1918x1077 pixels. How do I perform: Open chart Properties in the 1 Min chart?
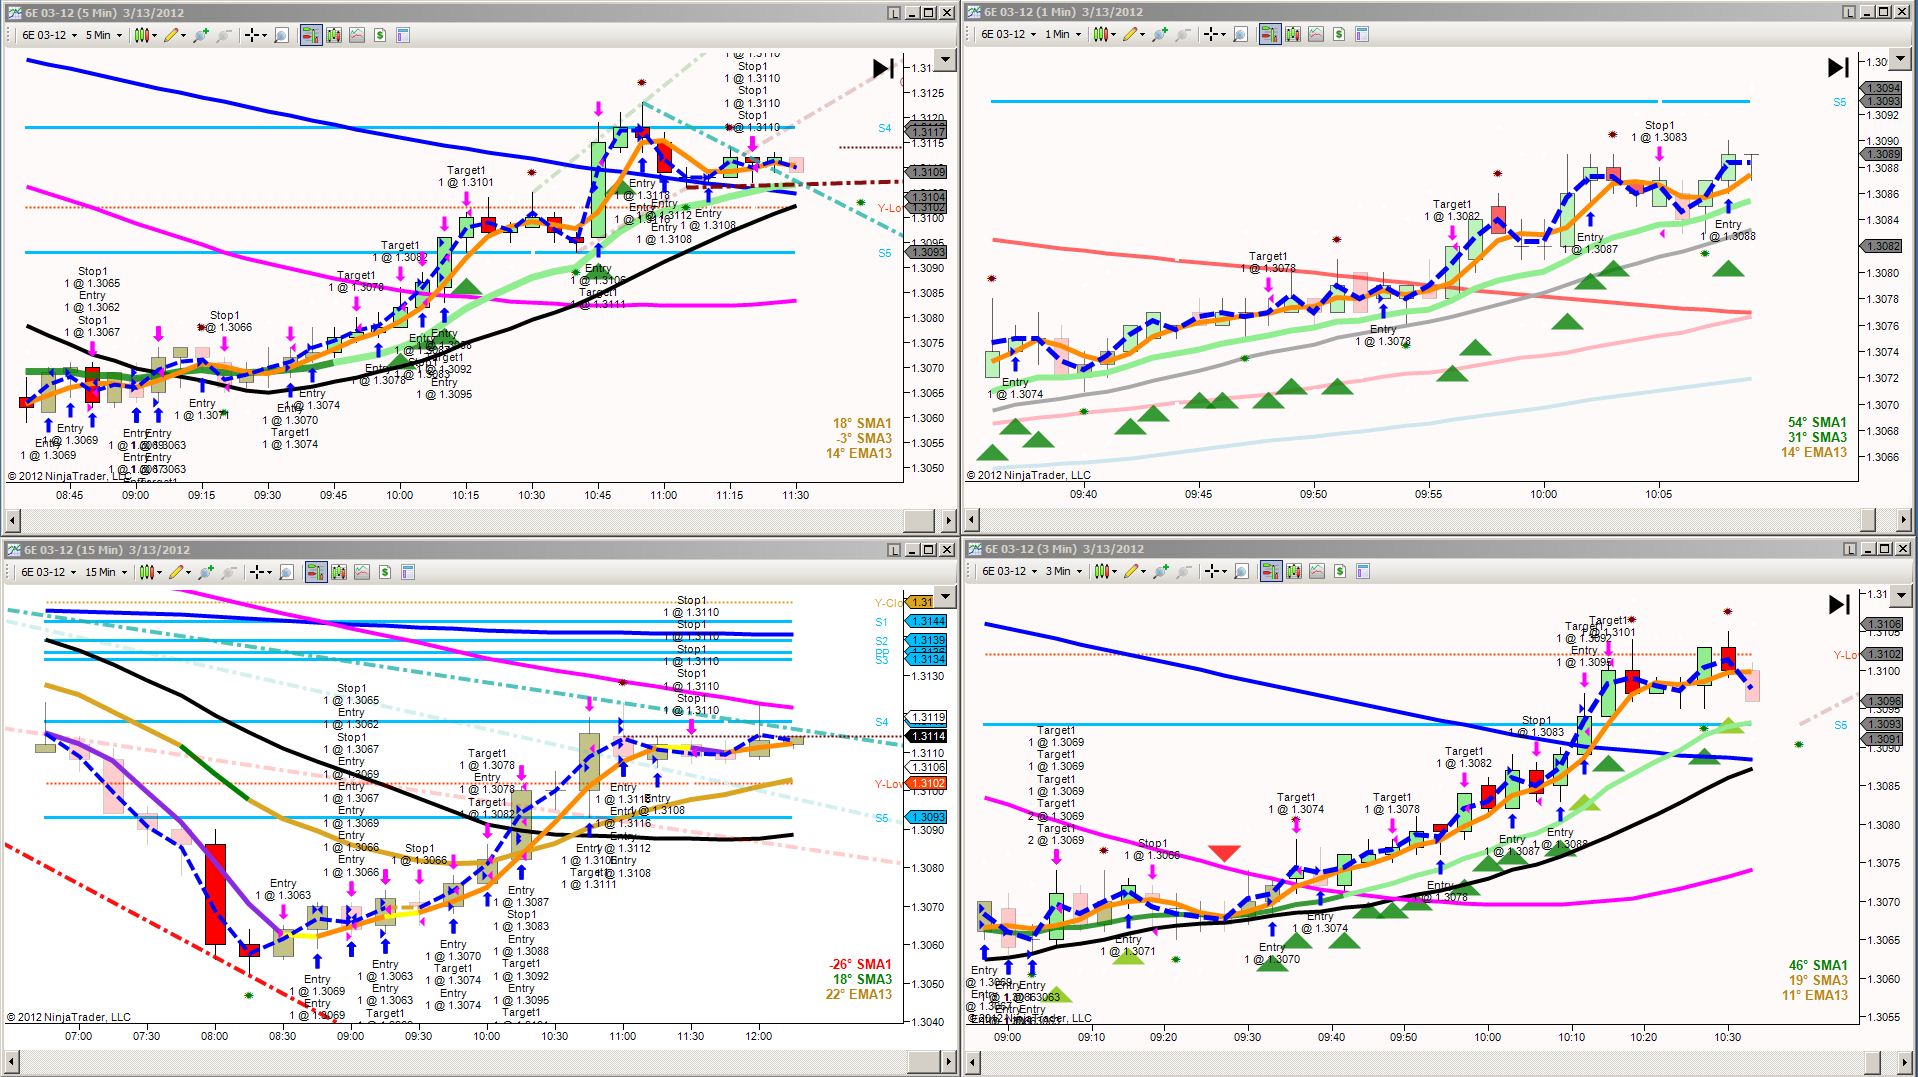[1362, 34]
